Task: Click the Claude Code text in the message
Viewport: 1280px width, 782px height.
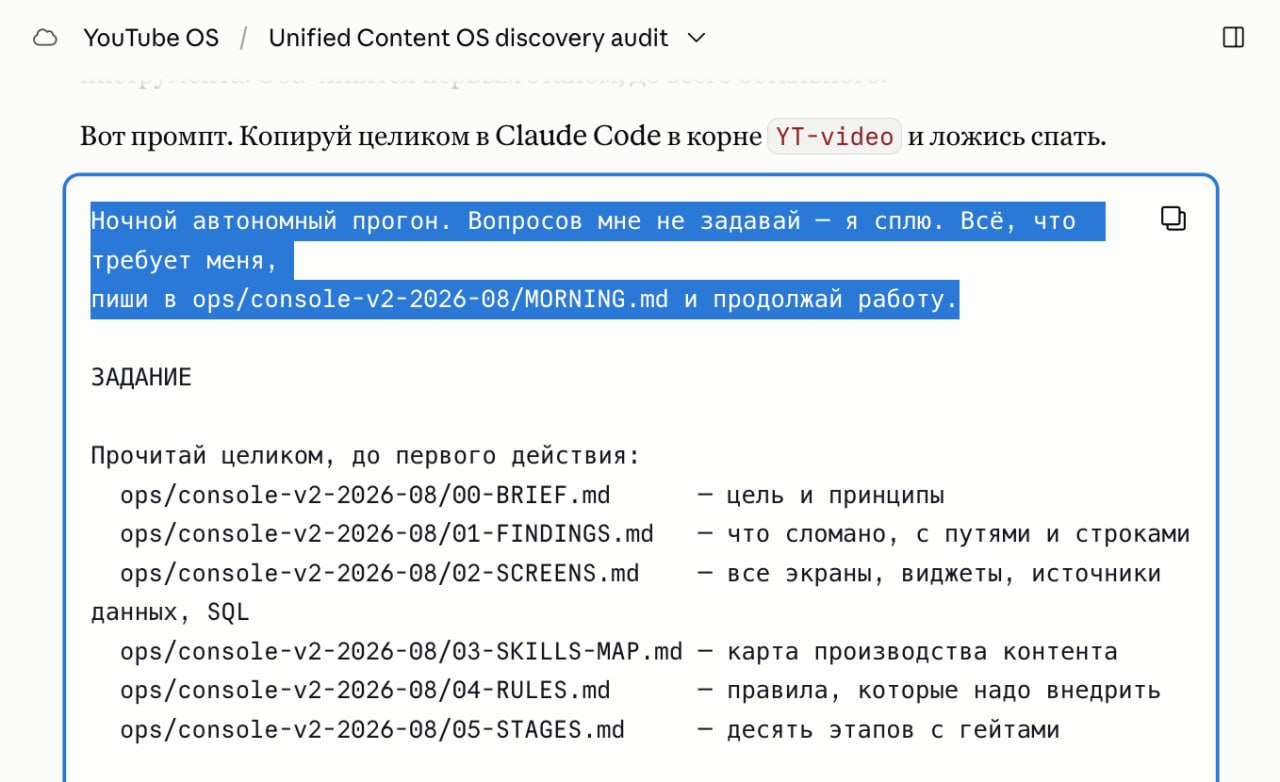Action: pos(578,136)
